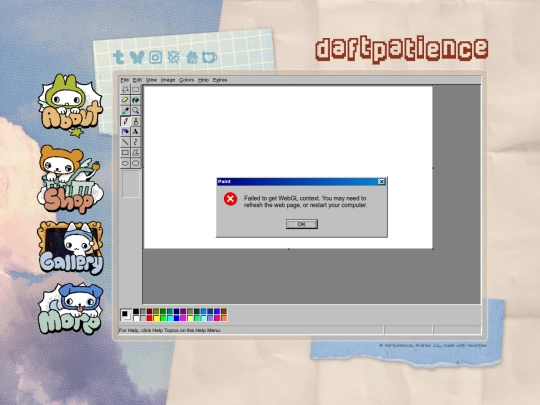Image resolution: width=540 pixels, height=405 pixels.
Task: Select the Magnifier tool
Action: (x=136, y=111)
